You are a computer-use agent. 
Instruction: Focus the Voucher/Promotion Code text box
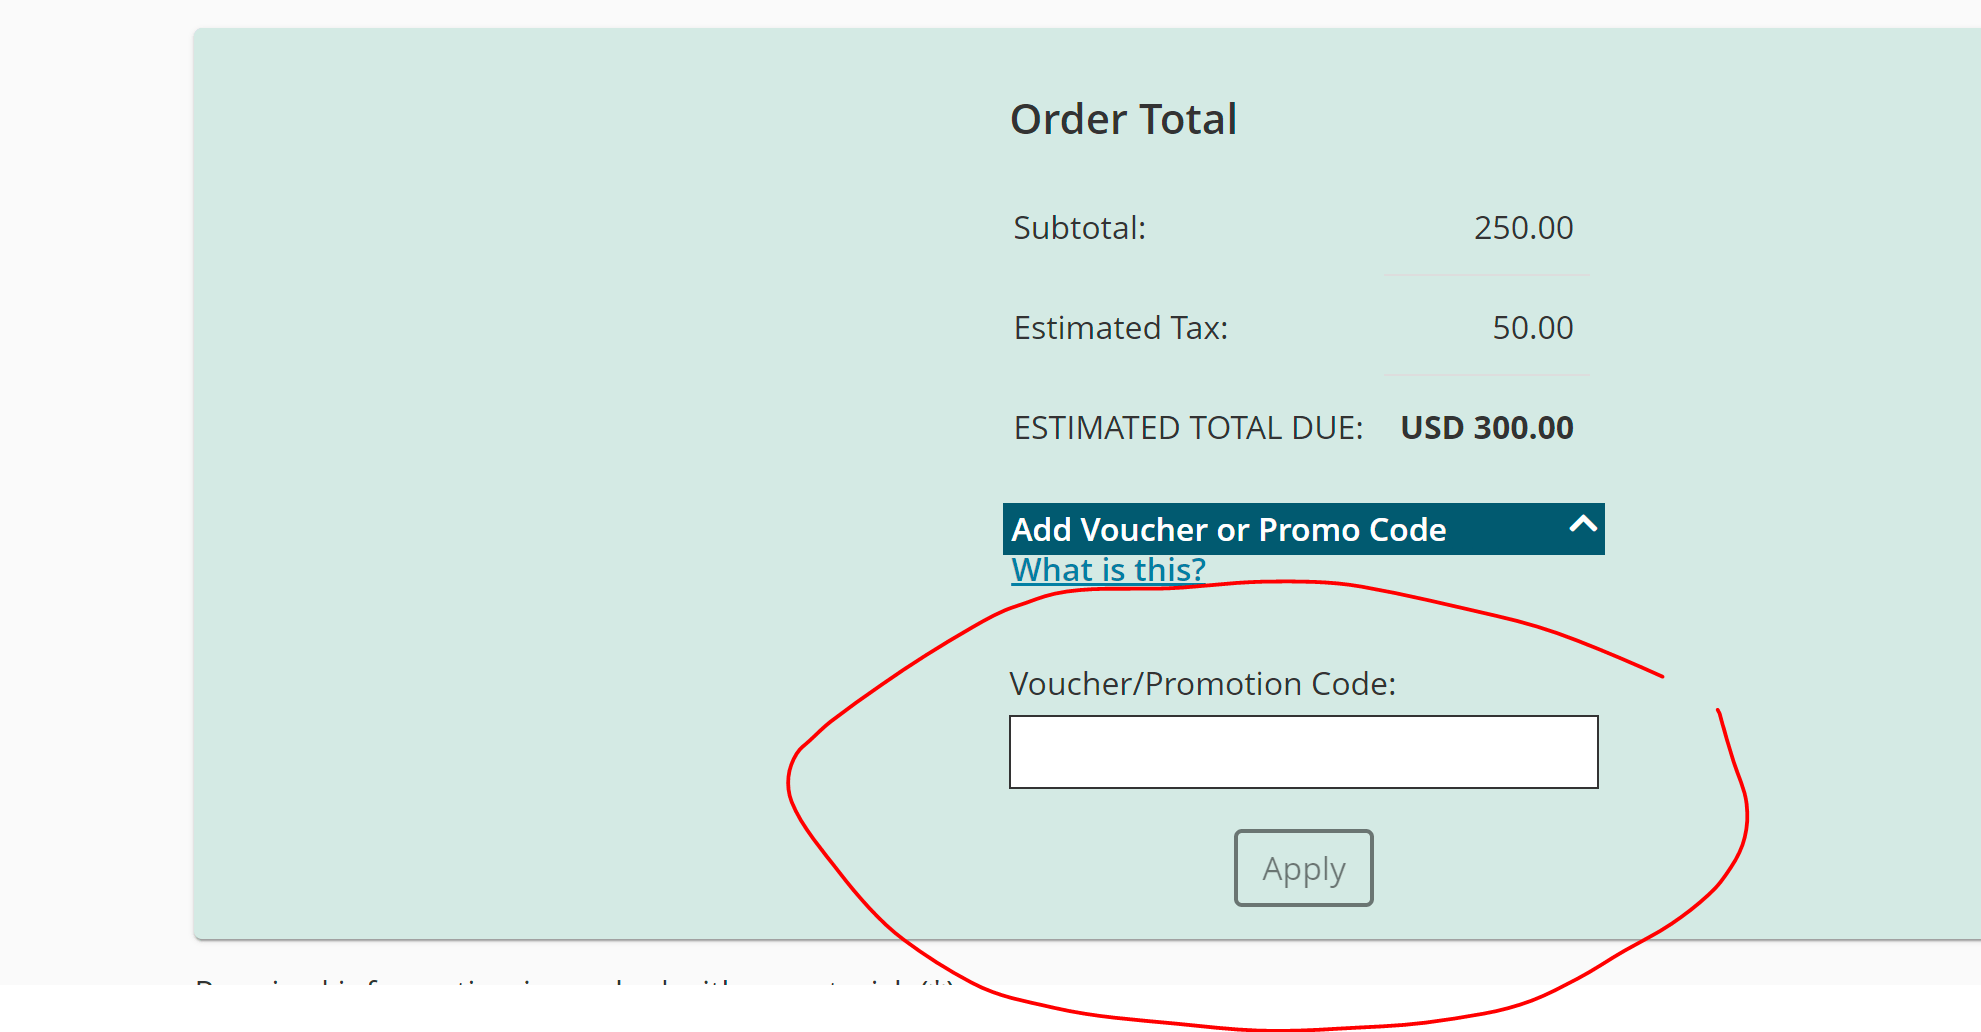1304,752
